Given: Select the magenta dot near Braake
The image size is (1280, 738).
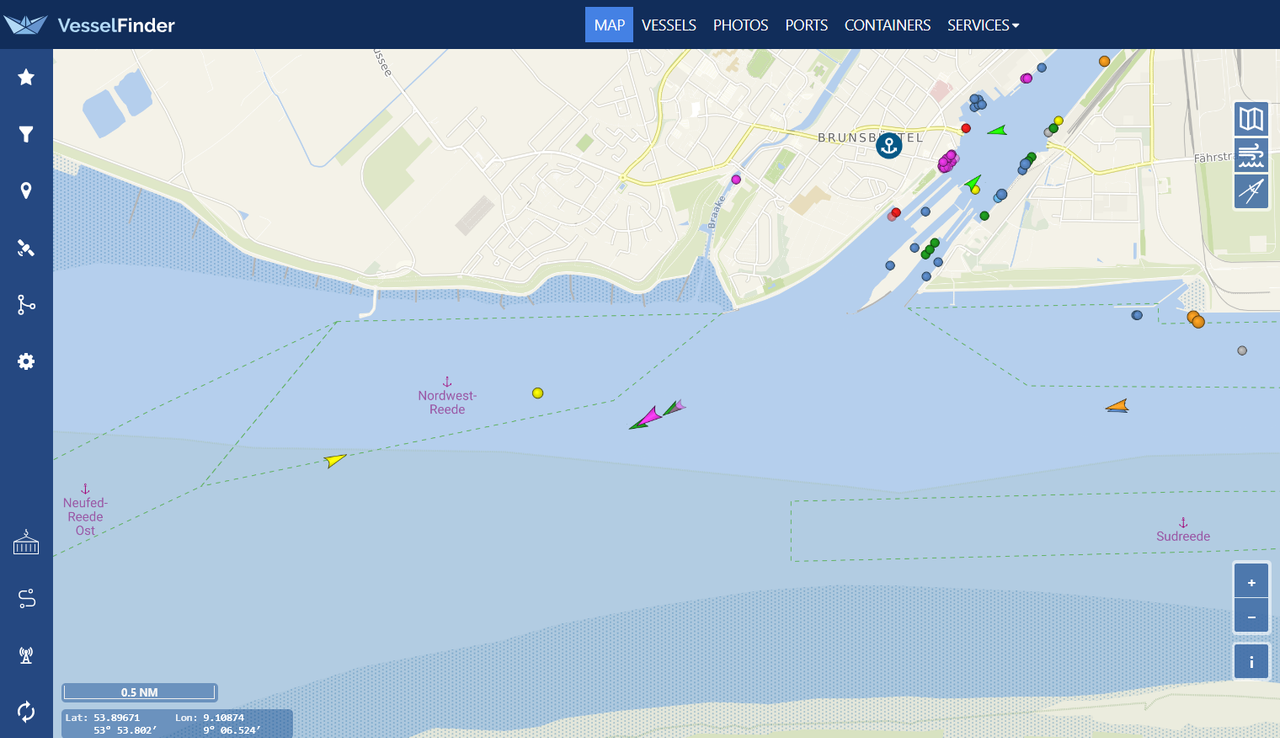Looking at the screenshot, I should click(x=736, y=180).
